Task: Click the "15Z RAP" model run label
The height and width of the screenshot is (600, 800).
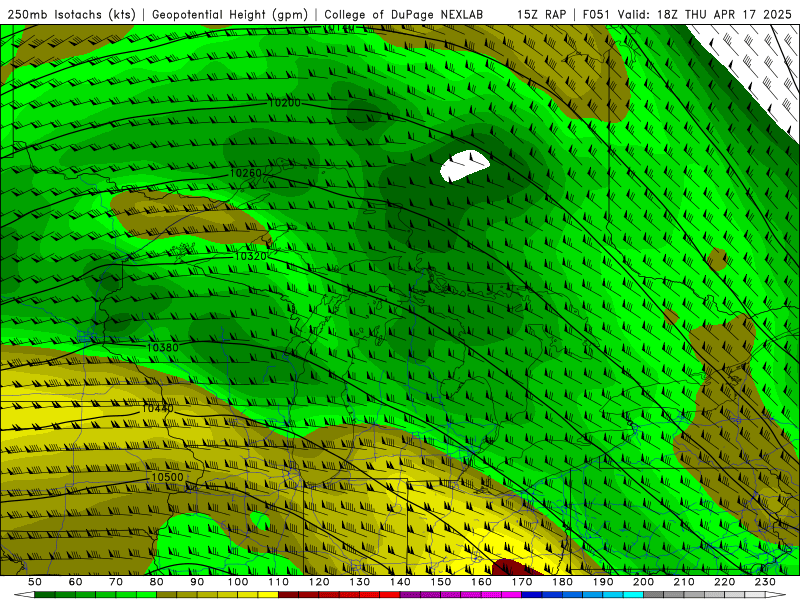Action: click(x=541, y=15)
